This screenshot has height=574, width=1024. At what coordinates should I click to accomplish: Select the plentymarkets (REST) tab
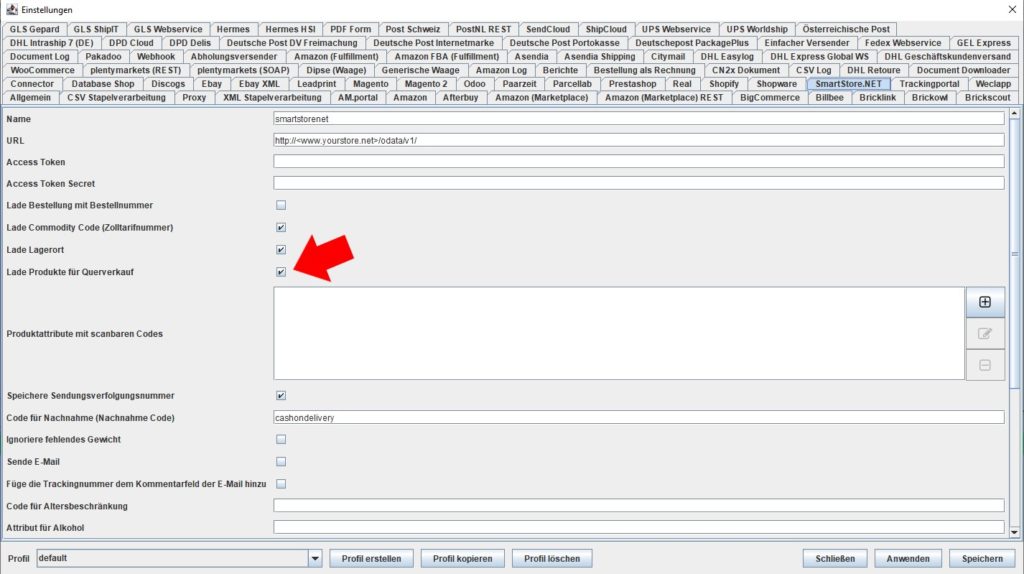(x=135, y=70)
